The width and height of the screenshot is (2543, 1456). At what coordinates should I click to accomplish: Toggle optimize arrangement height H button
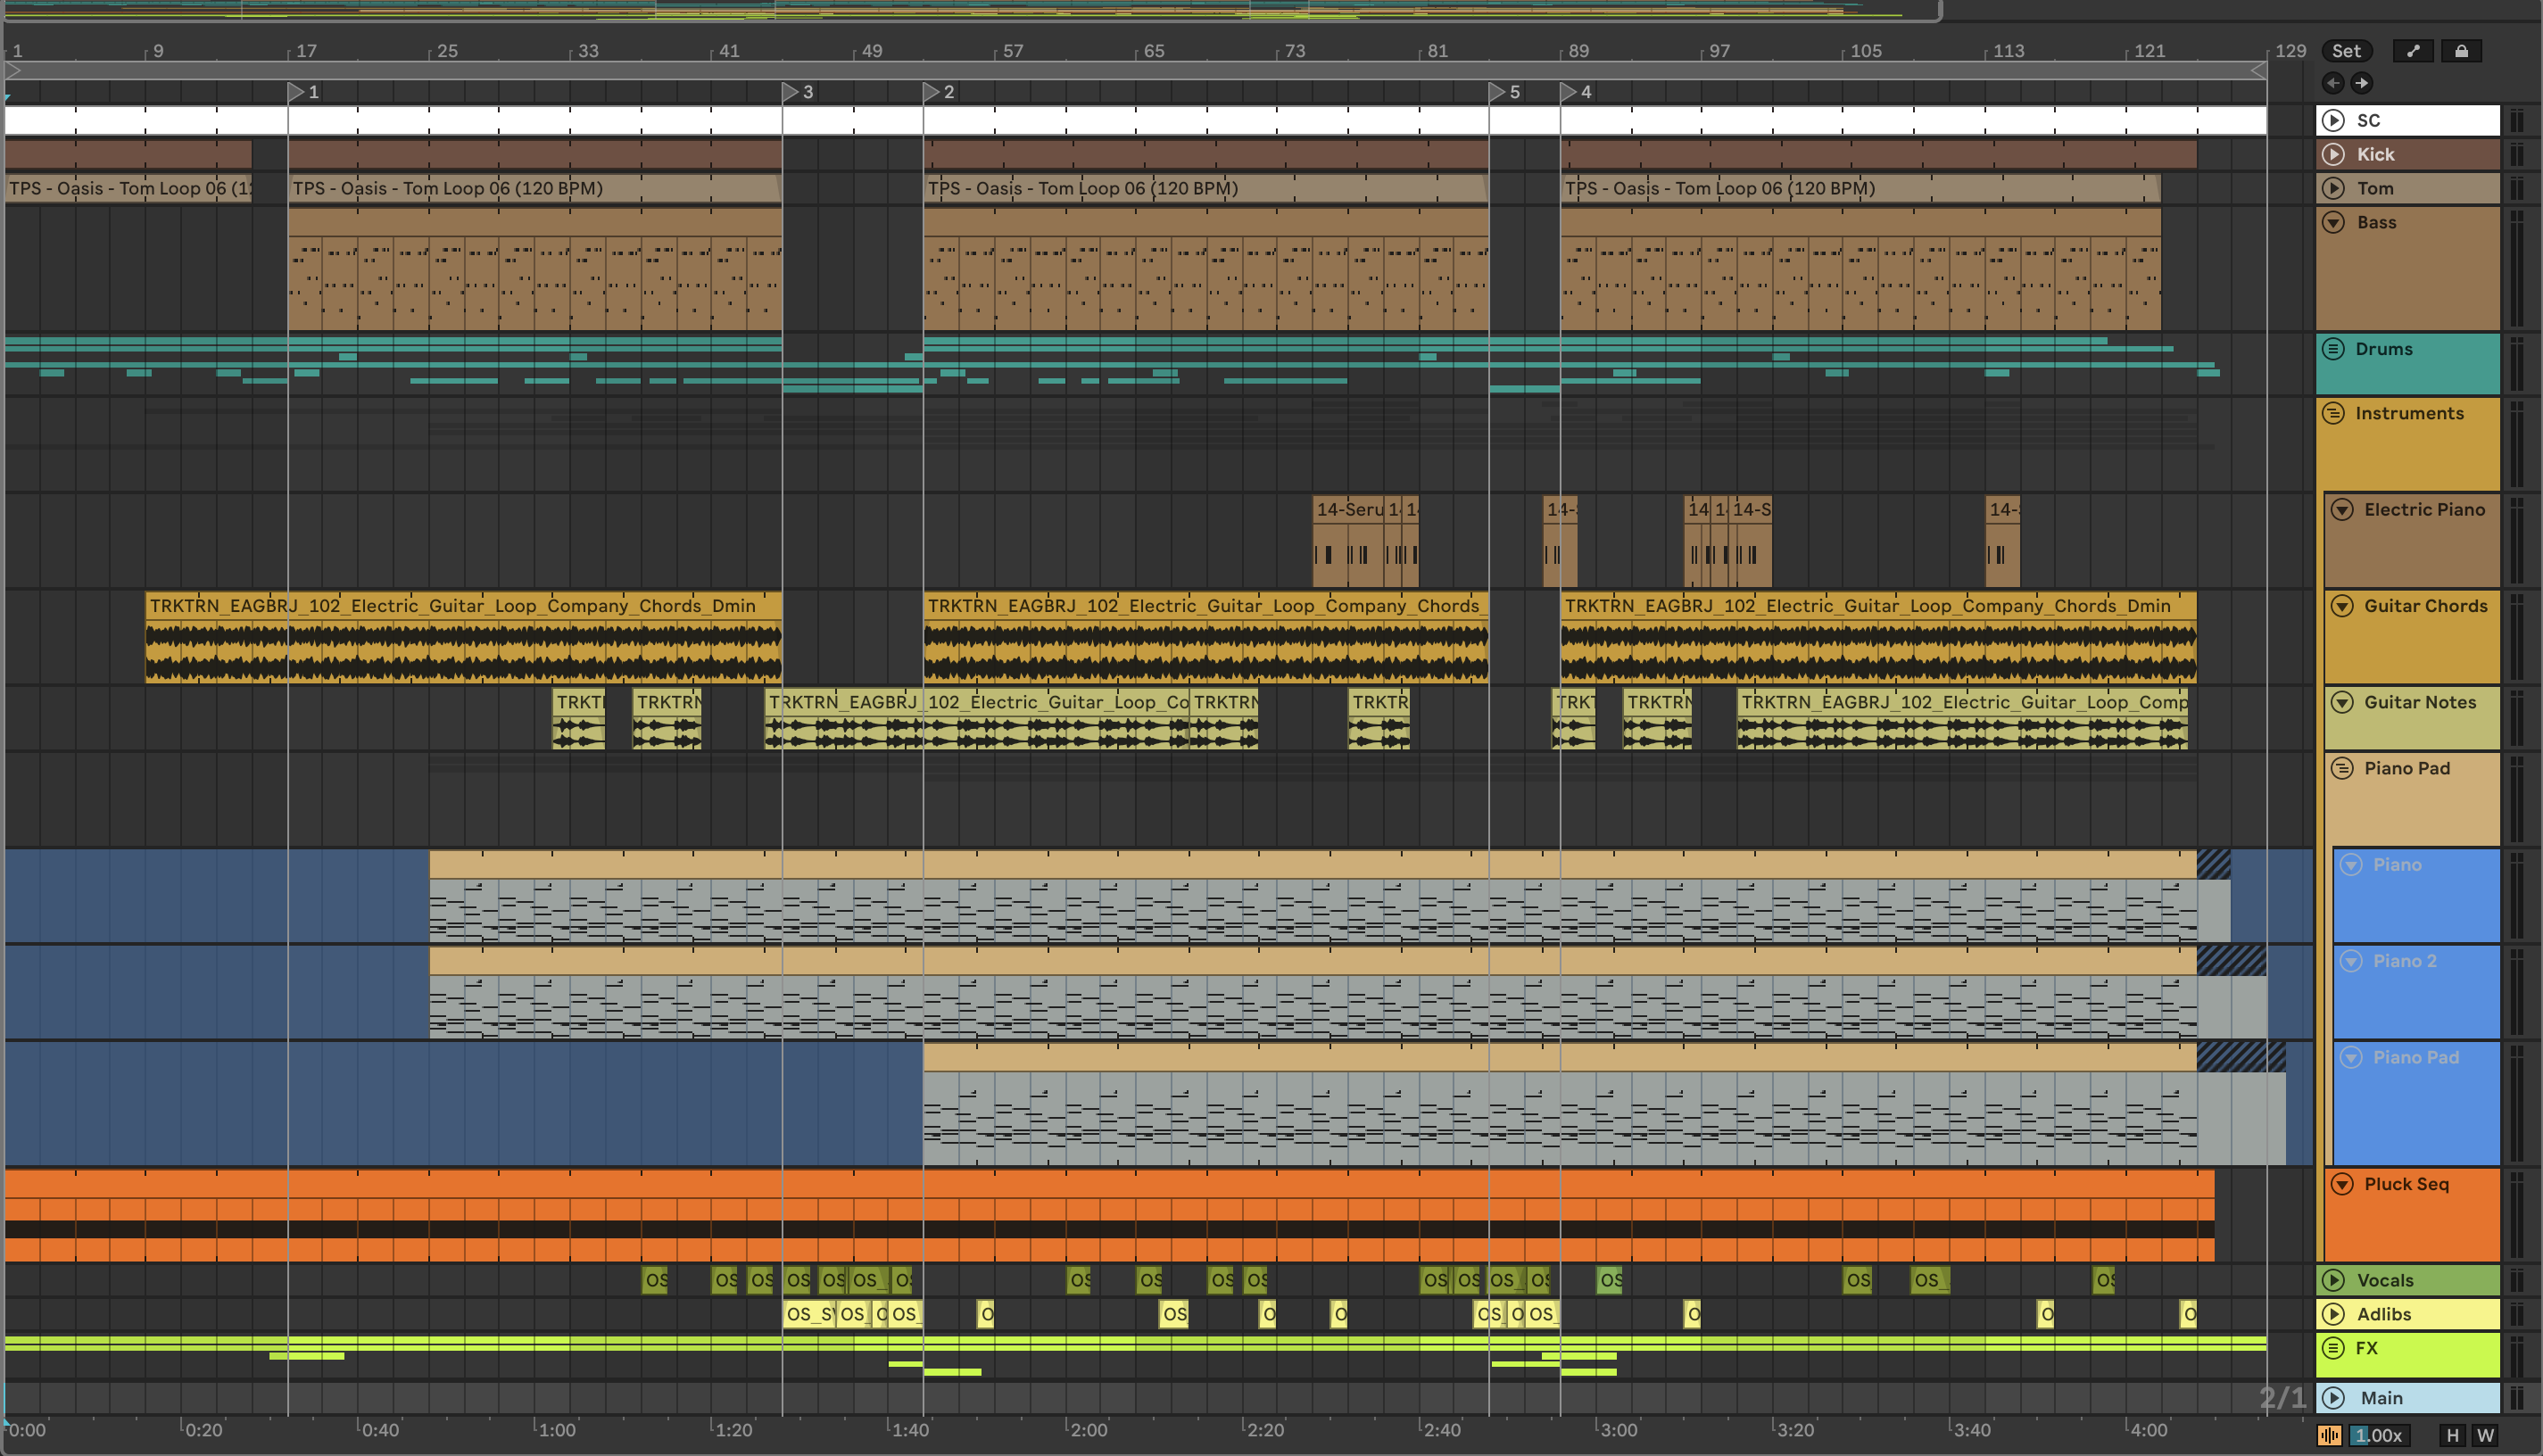click(x=2452, y=1435)
